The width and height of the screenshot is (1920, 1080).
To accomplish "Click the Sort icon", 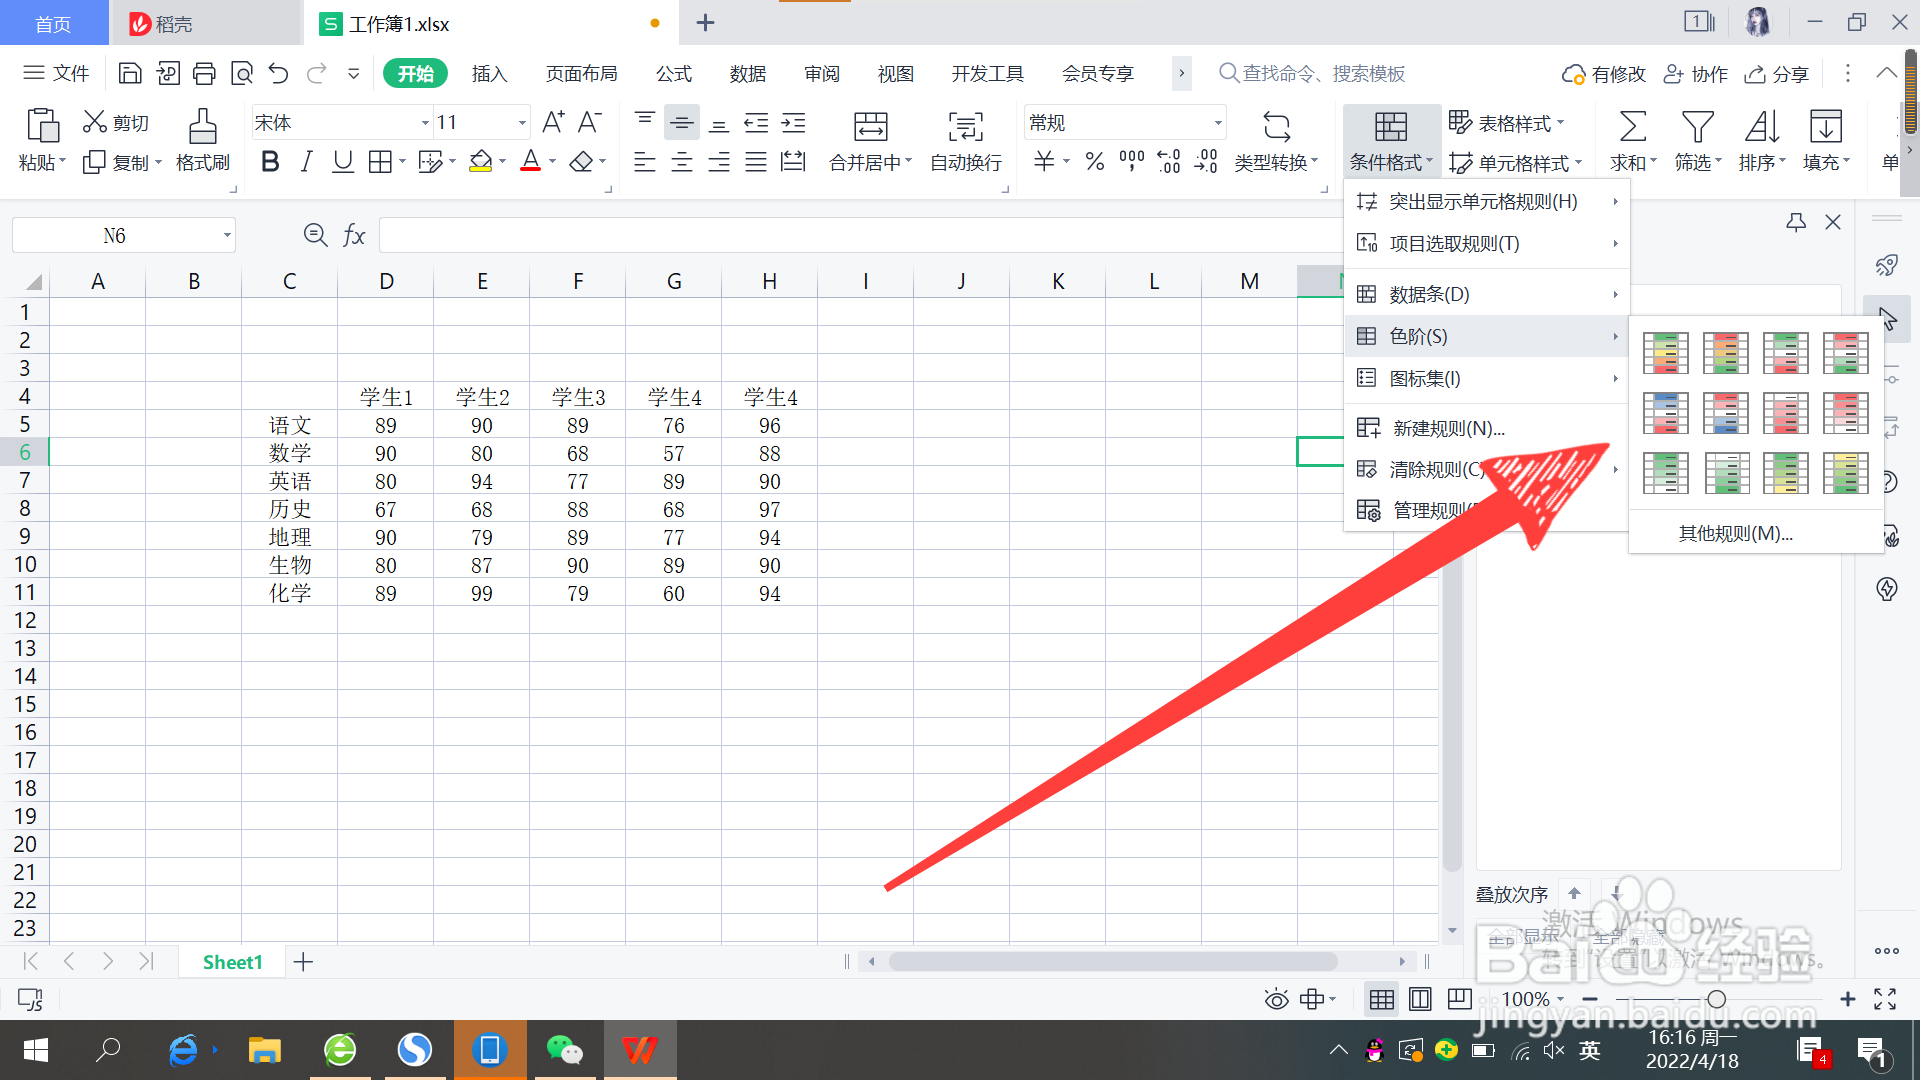I will pyautogui.click(x=1762, y=127).
